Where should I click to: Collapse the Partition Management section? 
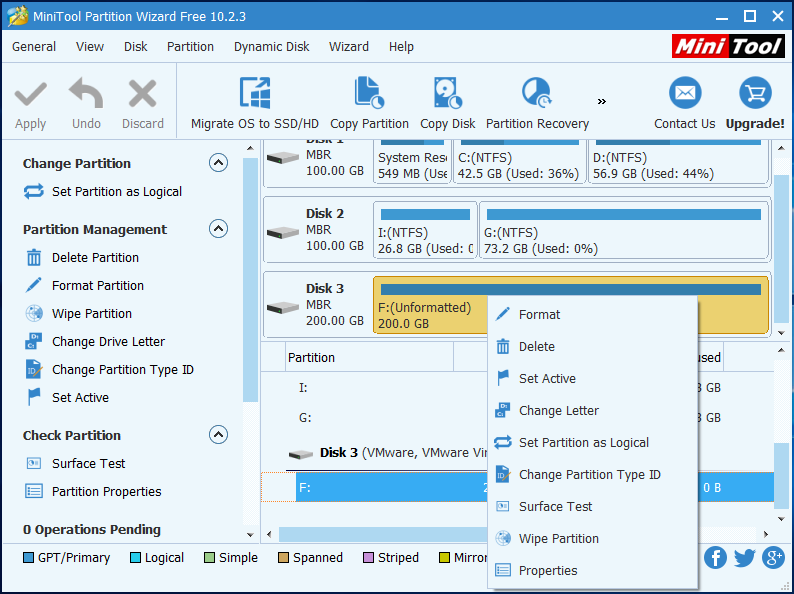pos(218,229)
